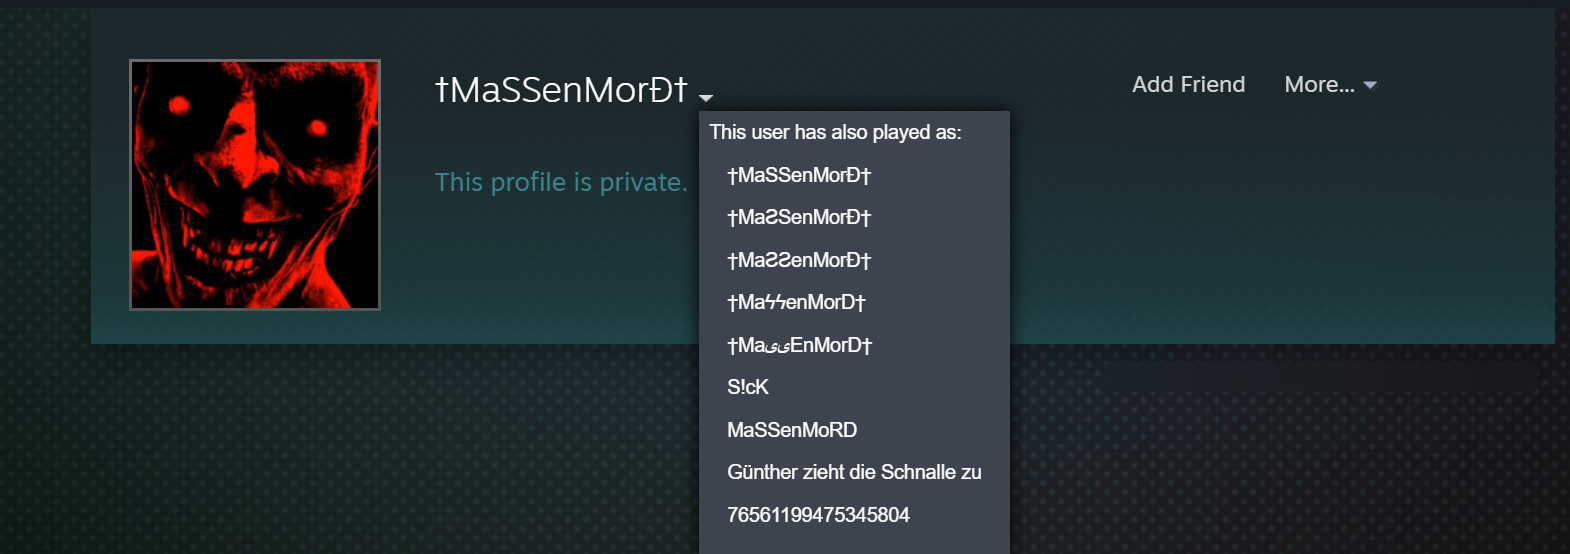Viewport: 1570px width, 554px height.
Task: Click the red skull profile avatar
Action: click(x=255, y=185)
